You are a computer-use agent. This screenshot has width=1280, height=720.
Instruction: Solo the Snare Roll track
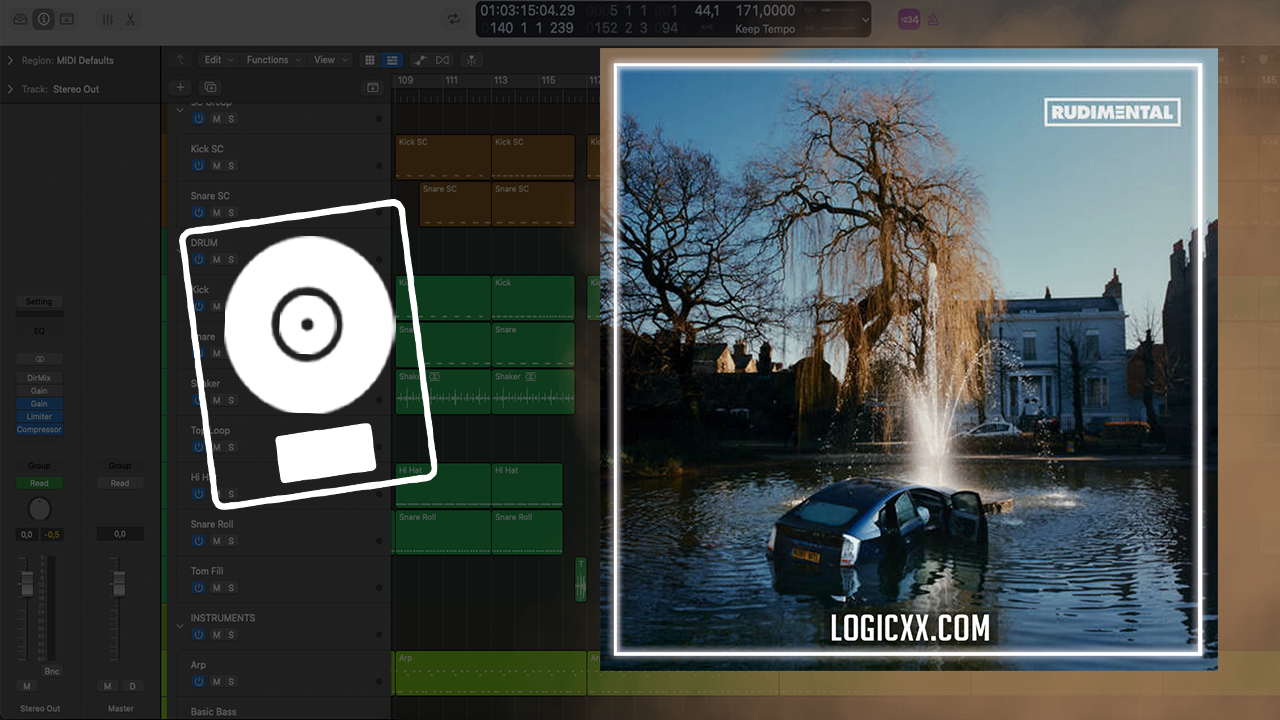click(231, 541)
